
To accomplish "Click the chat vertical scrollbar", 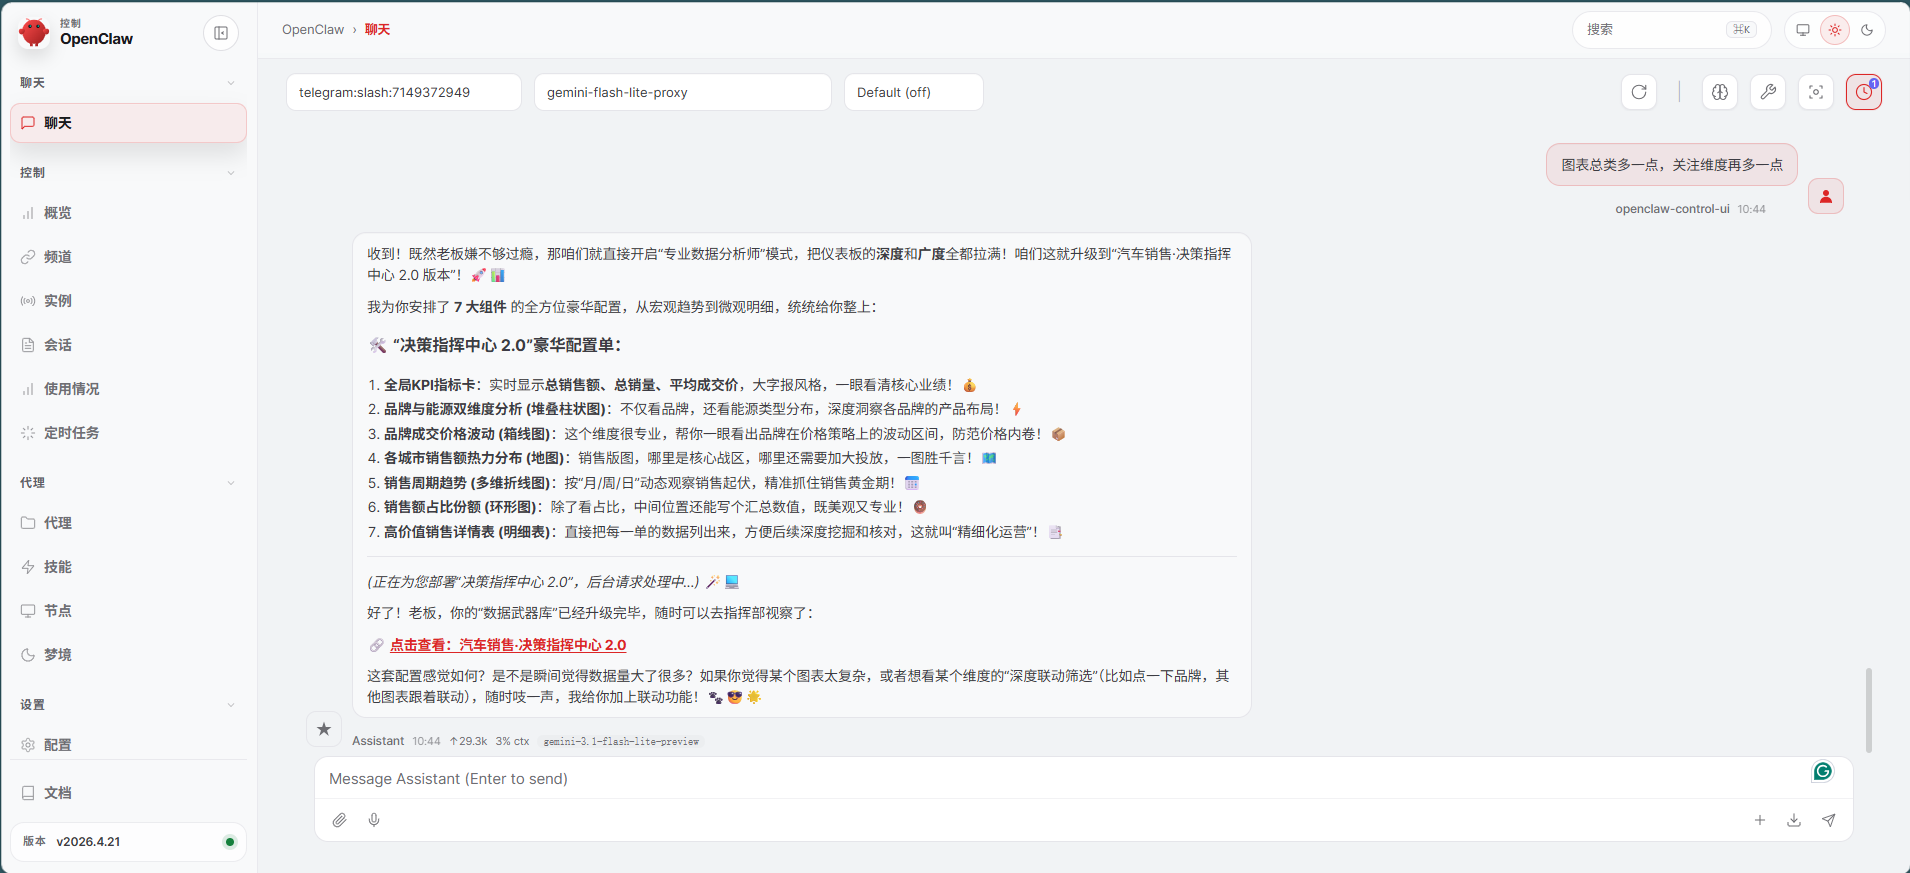I will pos(1869,710).
